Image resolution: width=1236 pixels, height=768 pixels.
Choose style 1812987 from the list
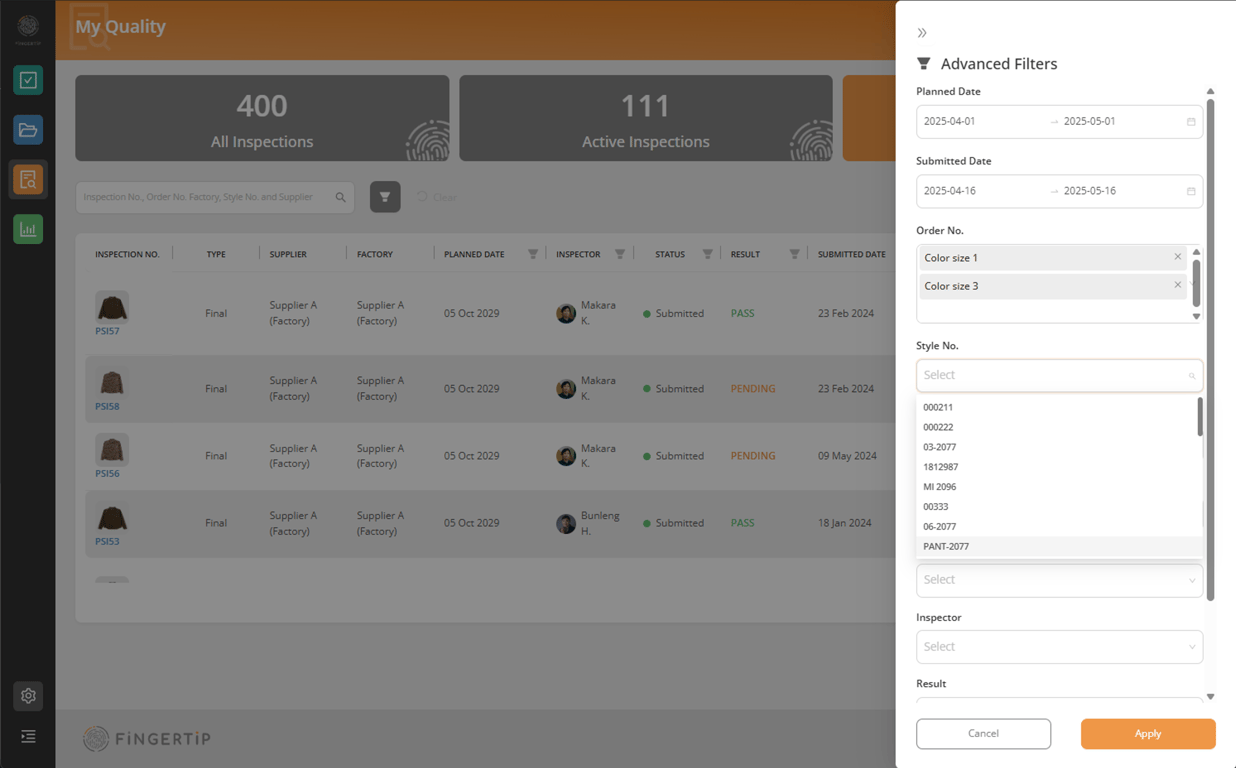pos(1057,467)
